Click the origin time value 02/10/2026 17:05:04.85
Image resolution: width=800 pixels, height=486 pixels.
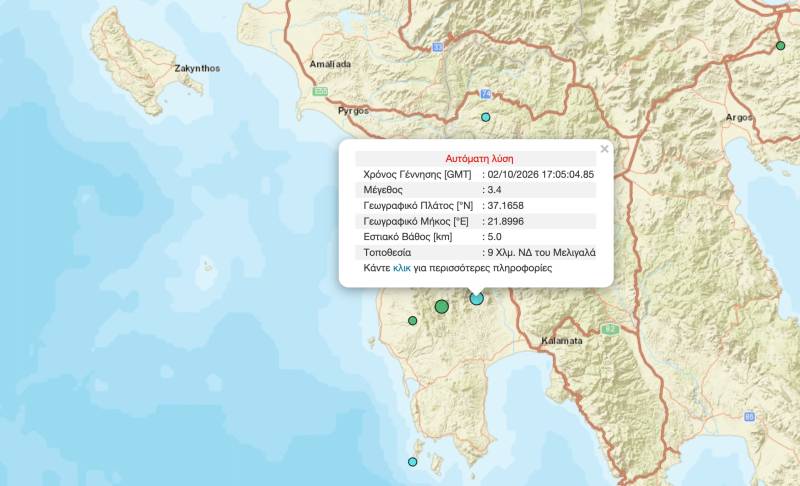[541, 174]
